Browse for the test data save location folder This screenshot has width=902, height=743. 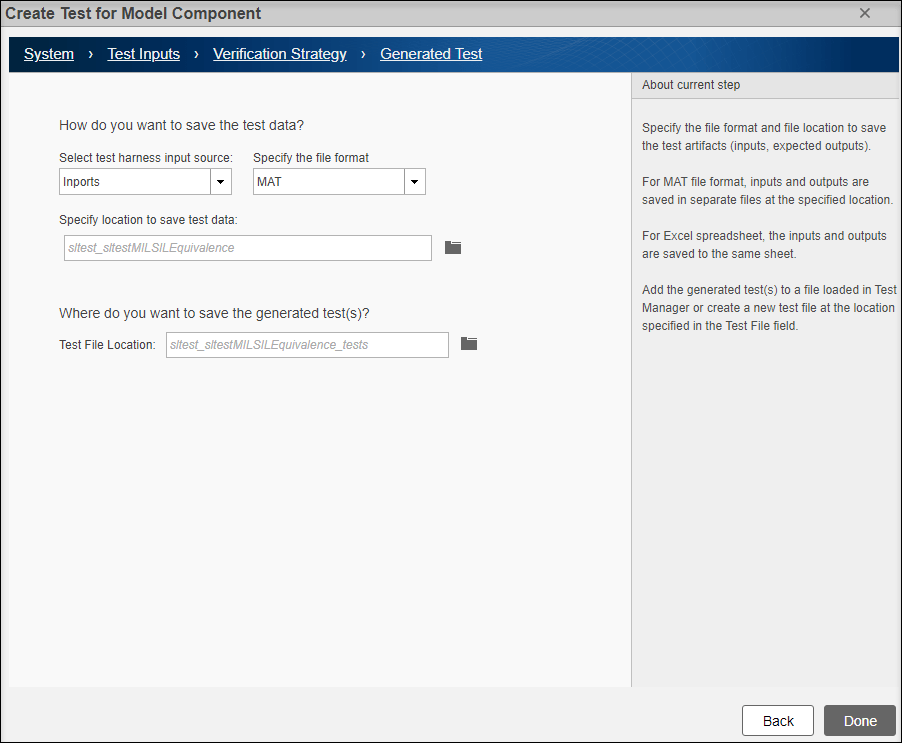click(x=452, y=246)
